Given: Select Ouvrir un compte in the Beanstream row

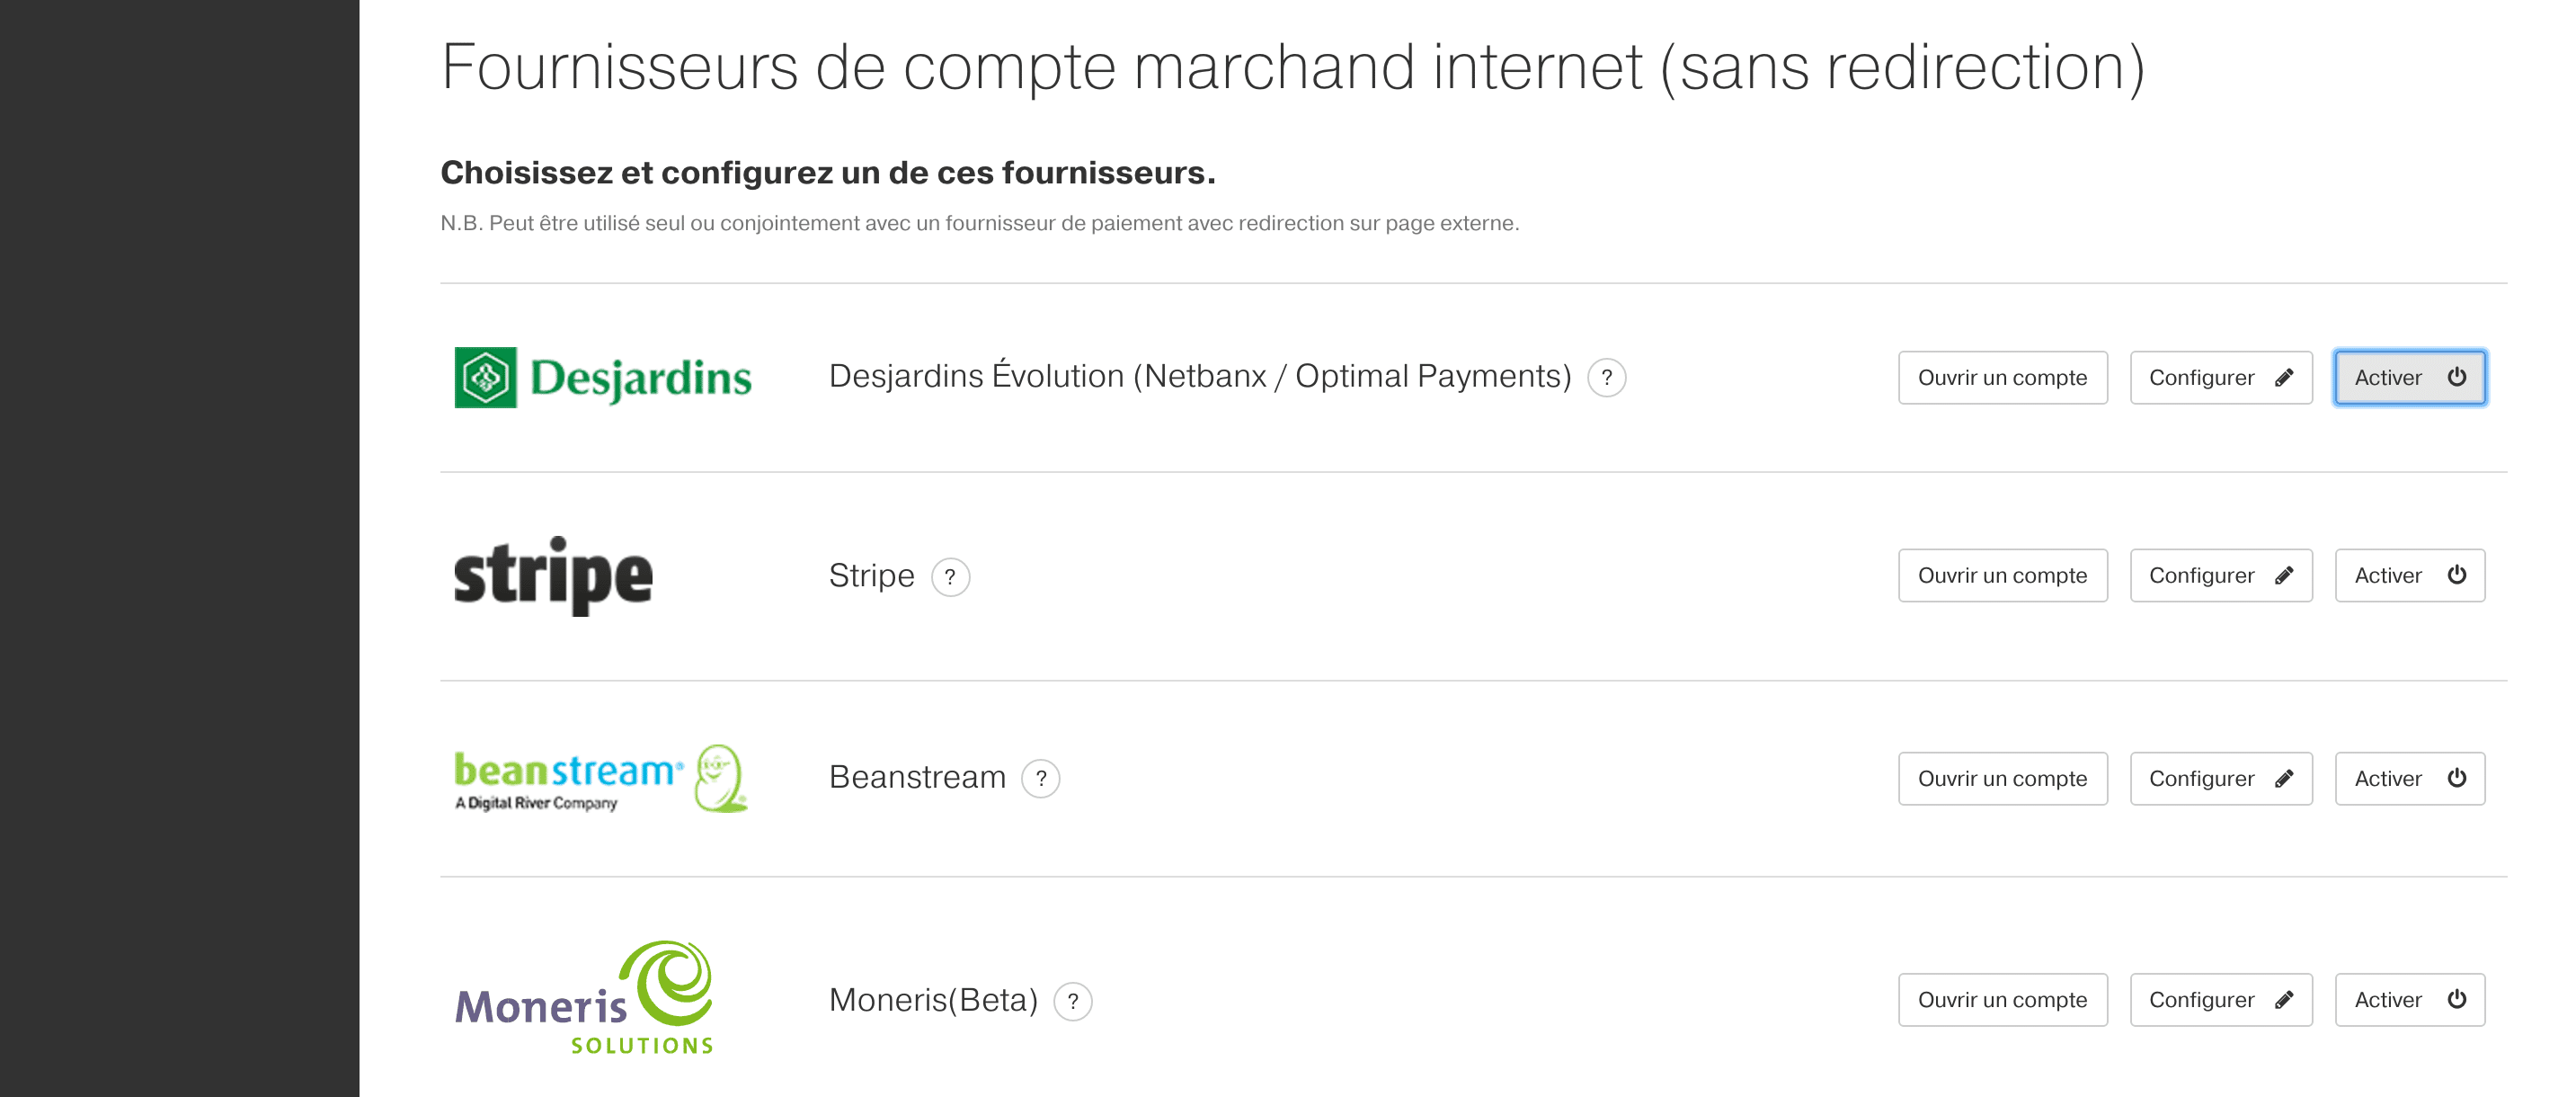Looking at the screenshot, I should tap(2002, 779).
